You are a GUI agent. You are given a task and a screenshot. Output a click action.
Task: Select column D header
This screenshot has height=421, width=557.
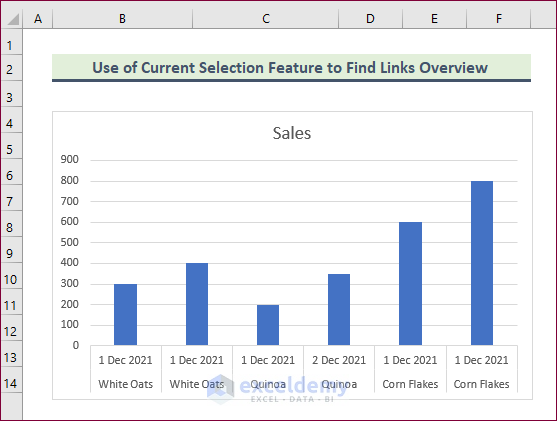(x=371, y=18)
